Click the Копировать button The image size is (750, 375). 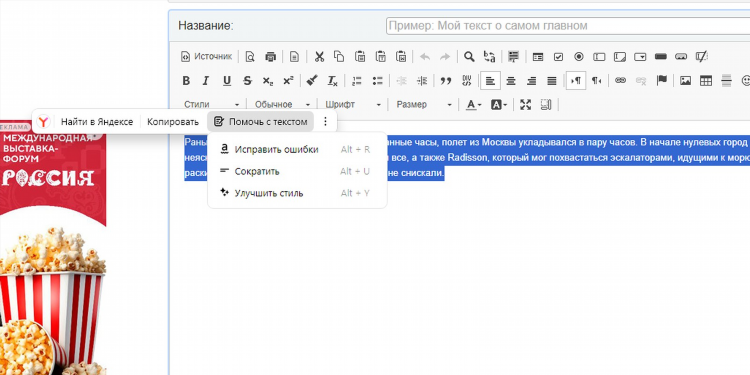pyautogui.click(x=173, y=121)
